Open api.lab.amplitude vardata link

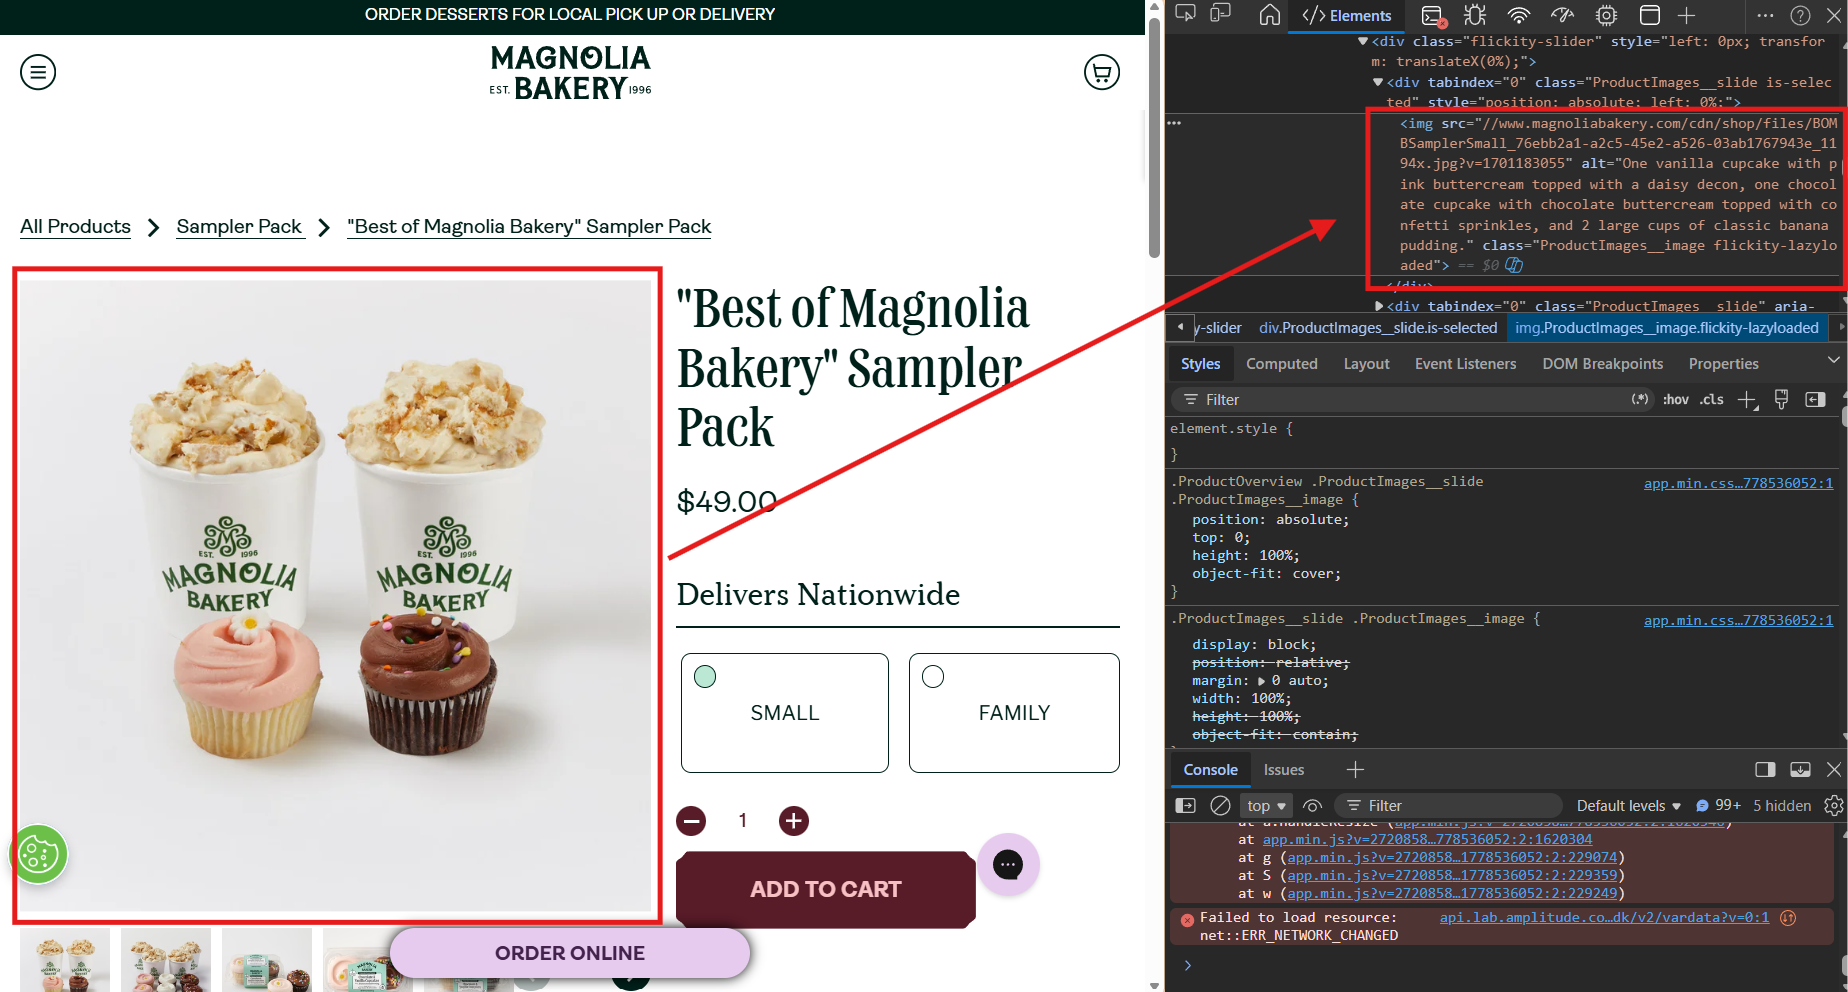(x=1604, y=917)
